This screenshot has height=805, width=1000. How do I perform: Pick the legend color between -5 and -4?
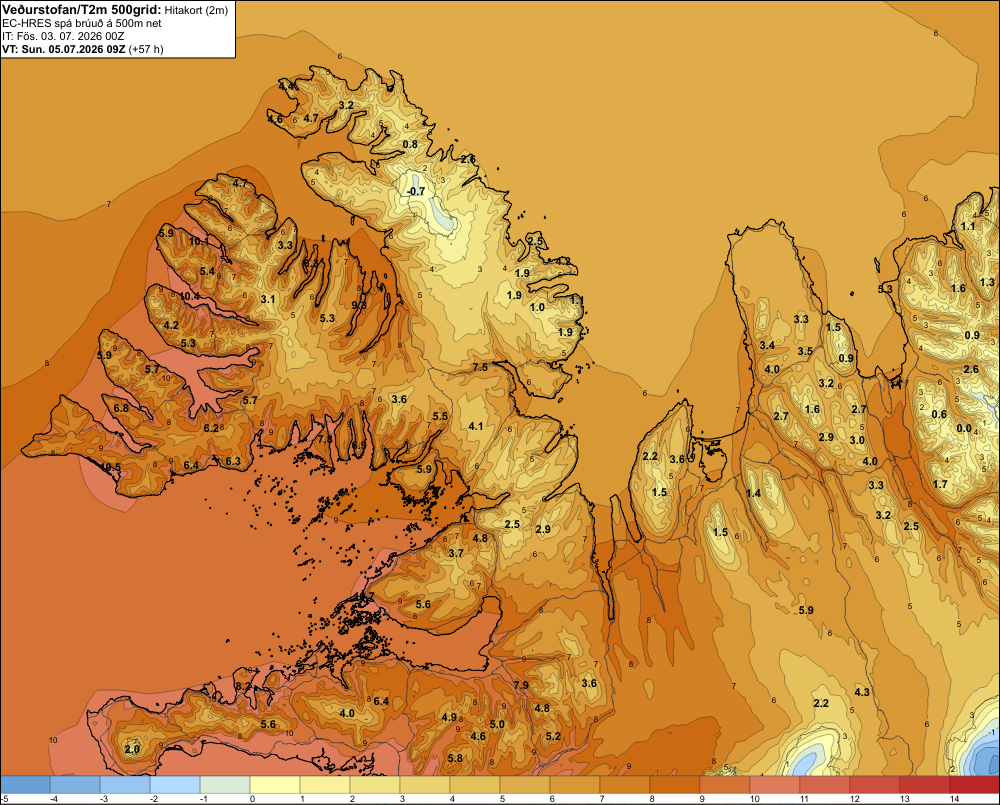25,784
